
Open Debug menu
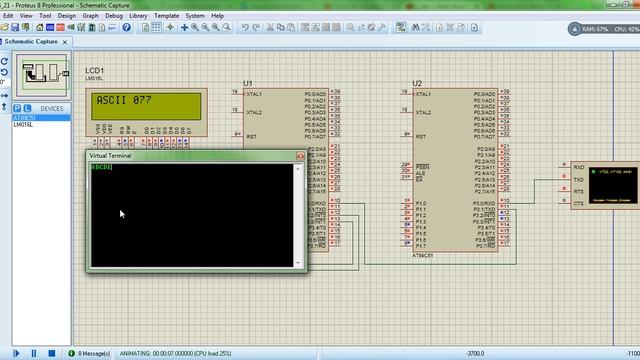(114, 16)
